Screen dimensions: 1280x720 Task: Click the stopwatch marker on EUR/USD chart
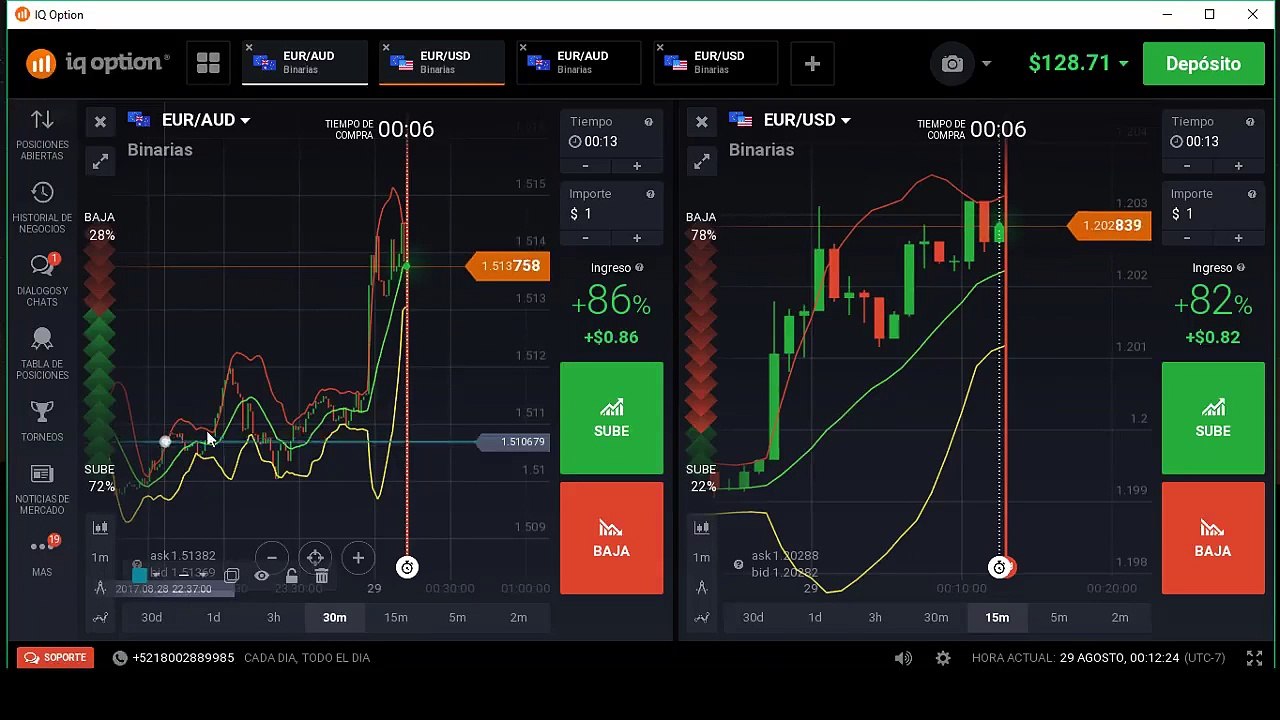pyautogui.click(x=999, y=568)
